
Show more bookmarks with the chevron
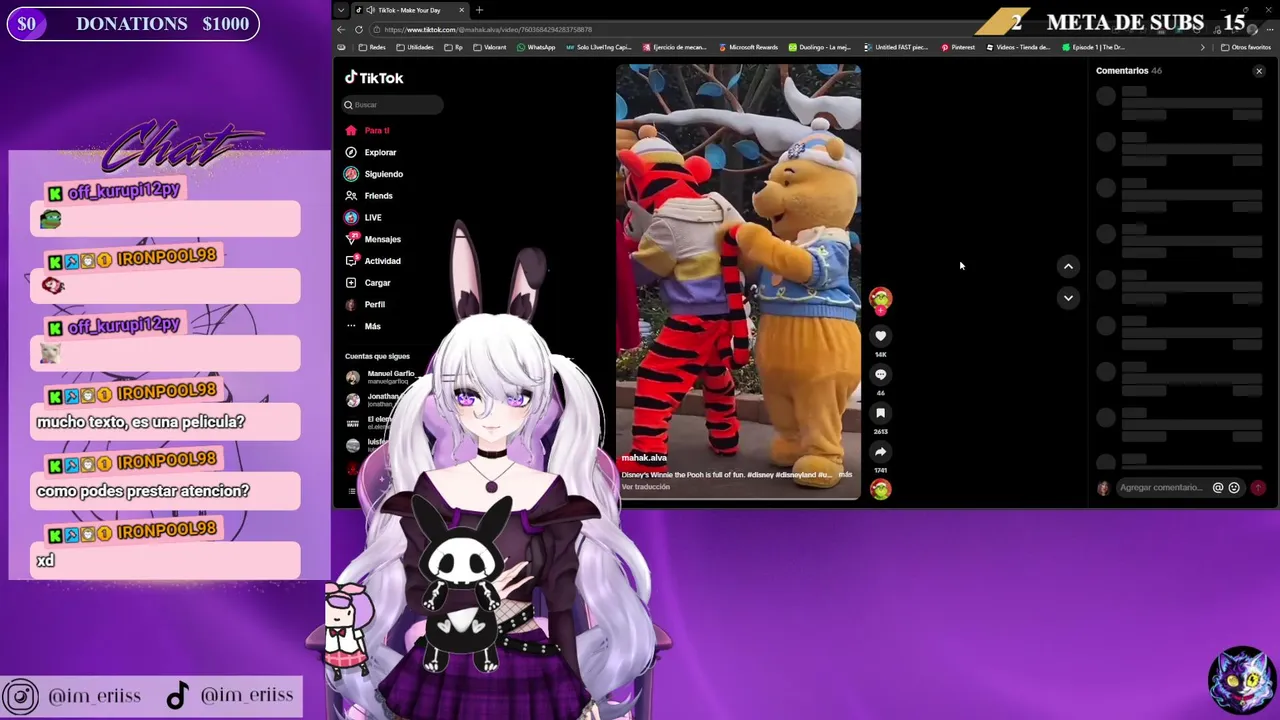1203,47
